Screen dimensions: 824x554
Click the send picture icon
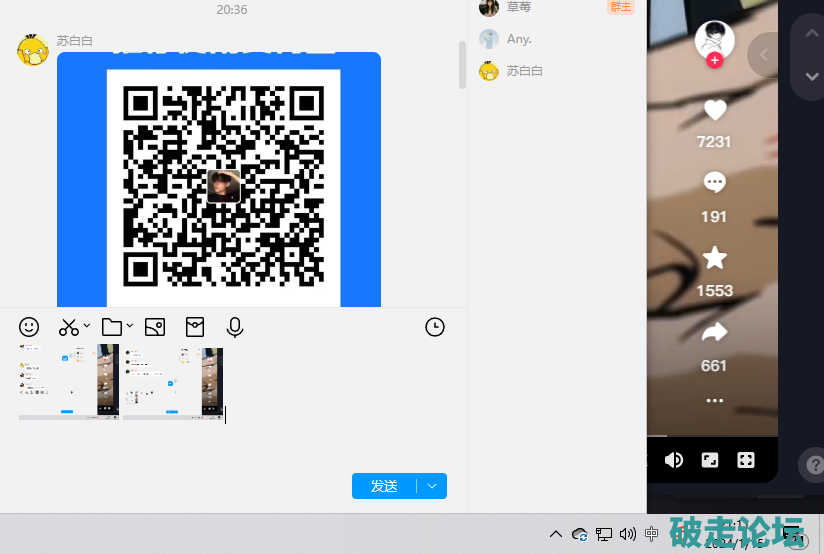154,327
